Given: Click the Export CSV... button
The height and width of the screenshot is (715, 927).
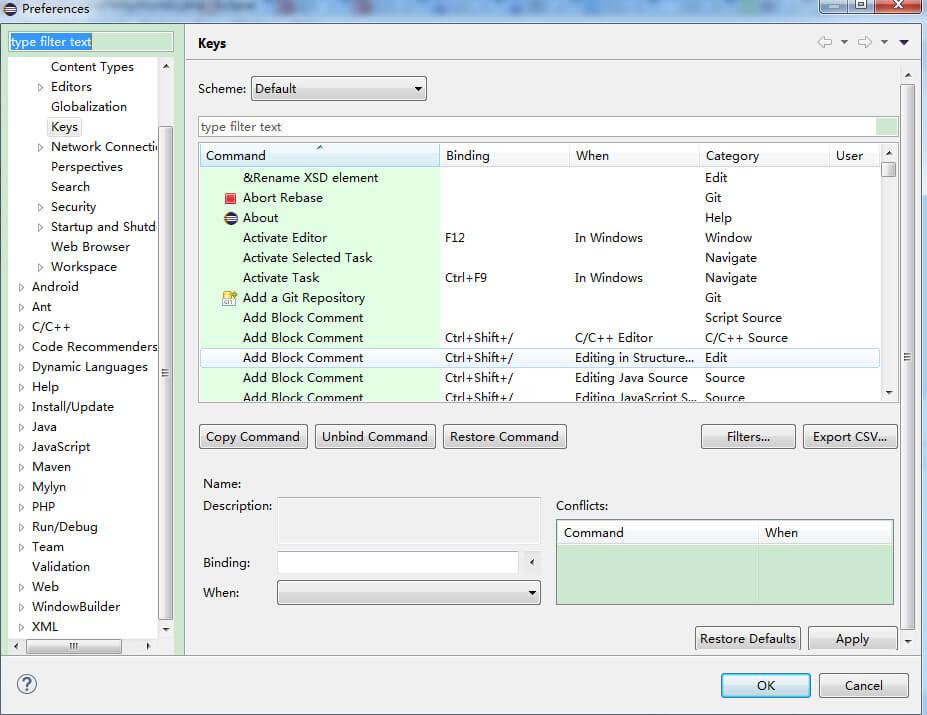Looking at the screenshot, I should pos(850,437).
